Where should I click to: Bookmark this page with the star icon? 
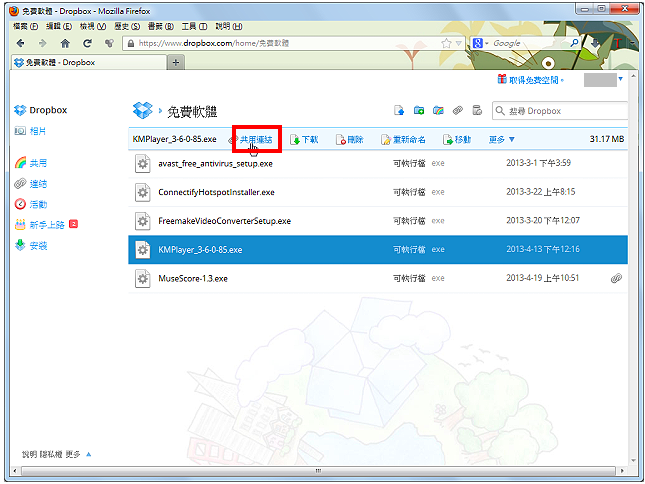point(446,43)
